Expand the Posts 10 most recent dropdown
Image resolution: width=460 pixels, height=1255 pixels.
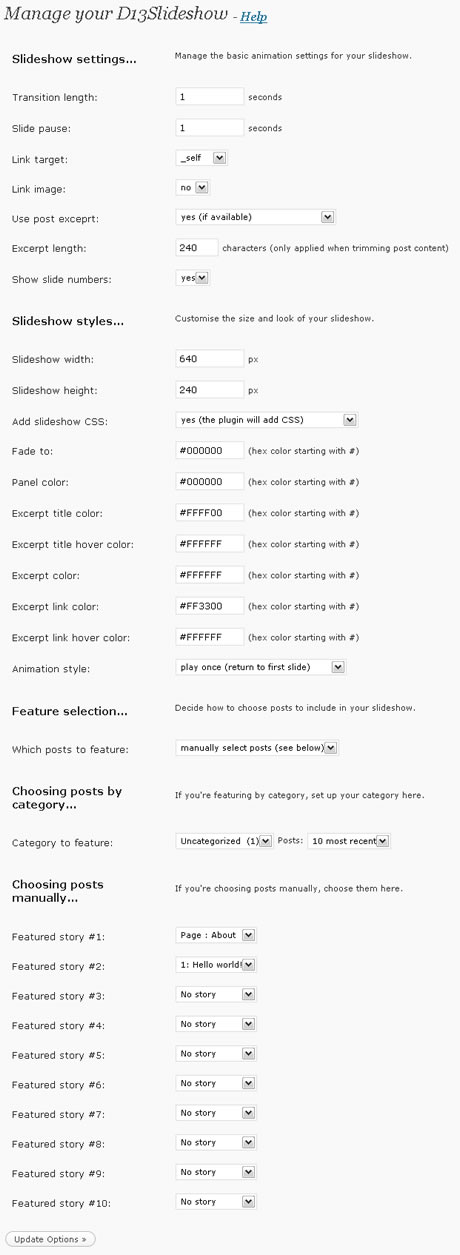click(348, 841)
